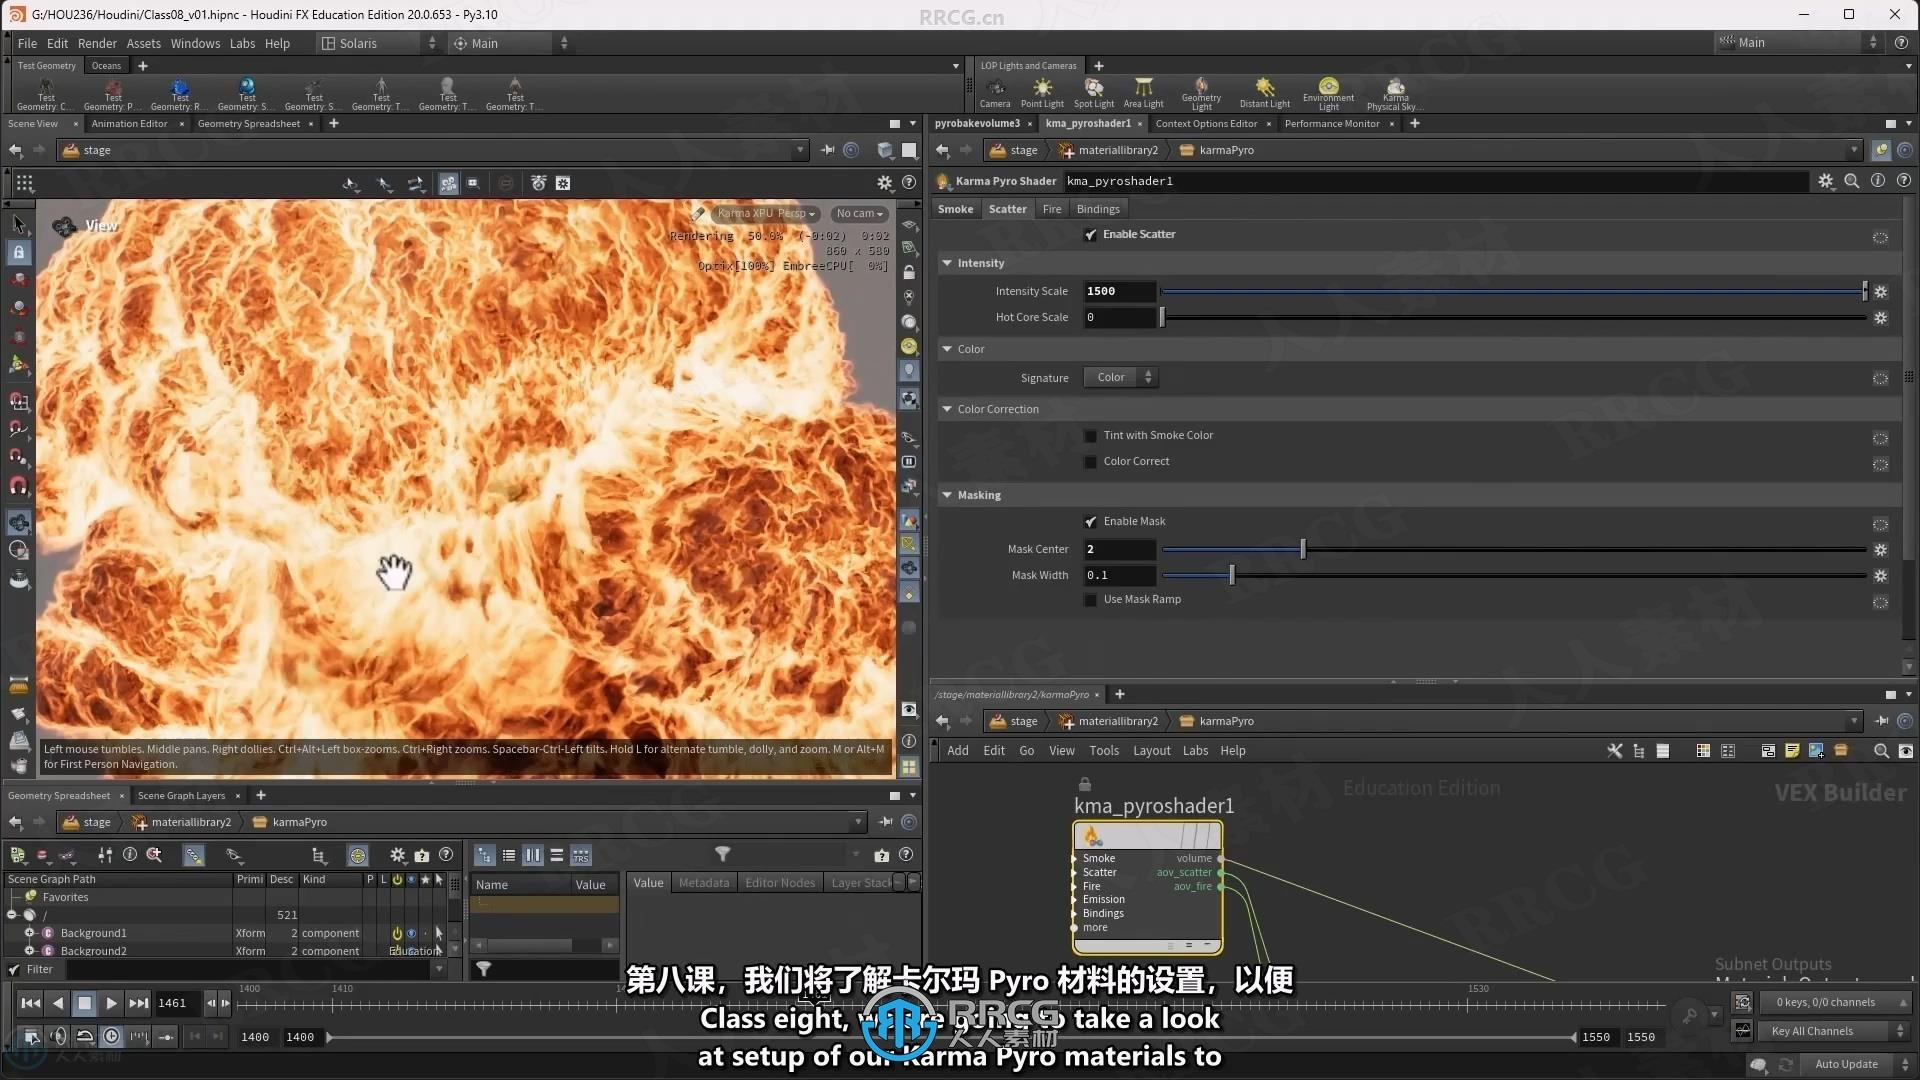The width and height of the screenshot is (1920, 1080).
Task: Open the Labs menu in menu bar
Action: [x=242, y=44]
